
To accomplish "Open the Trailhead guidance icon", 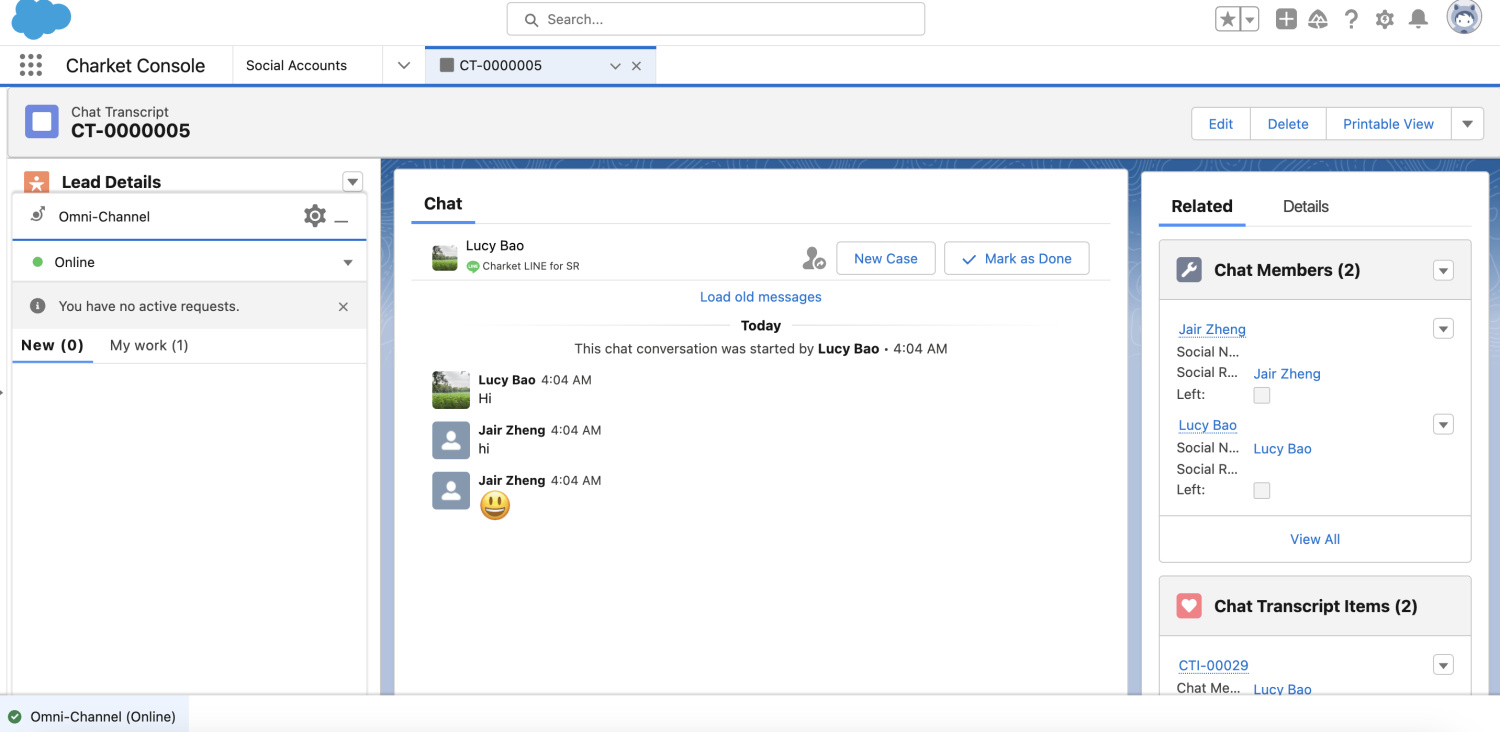I will coord(1318,19).
